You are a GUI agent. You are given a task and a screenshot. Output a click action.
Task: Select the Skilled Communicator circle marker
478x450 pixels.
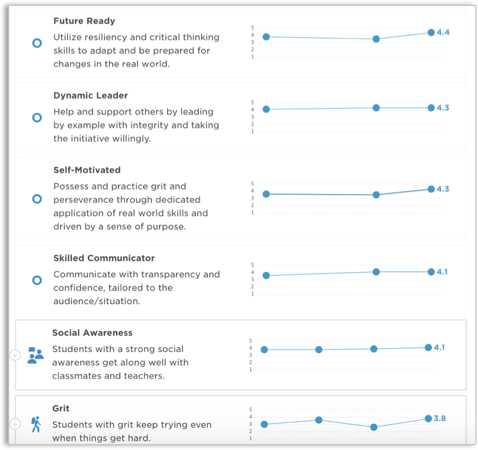(x=37, y=280)
